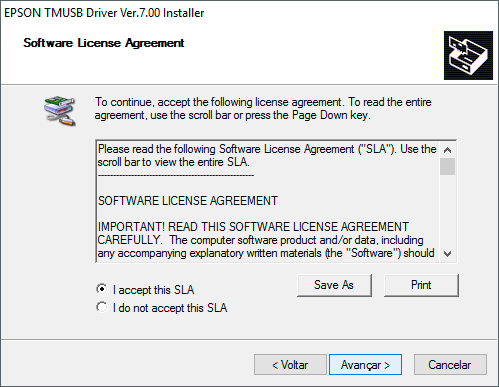Image resolution: width=499 pixels, height=387 pixels.
Task: Click the EPSON TMUSB Driver installer title bar
Action: point(249,13)
